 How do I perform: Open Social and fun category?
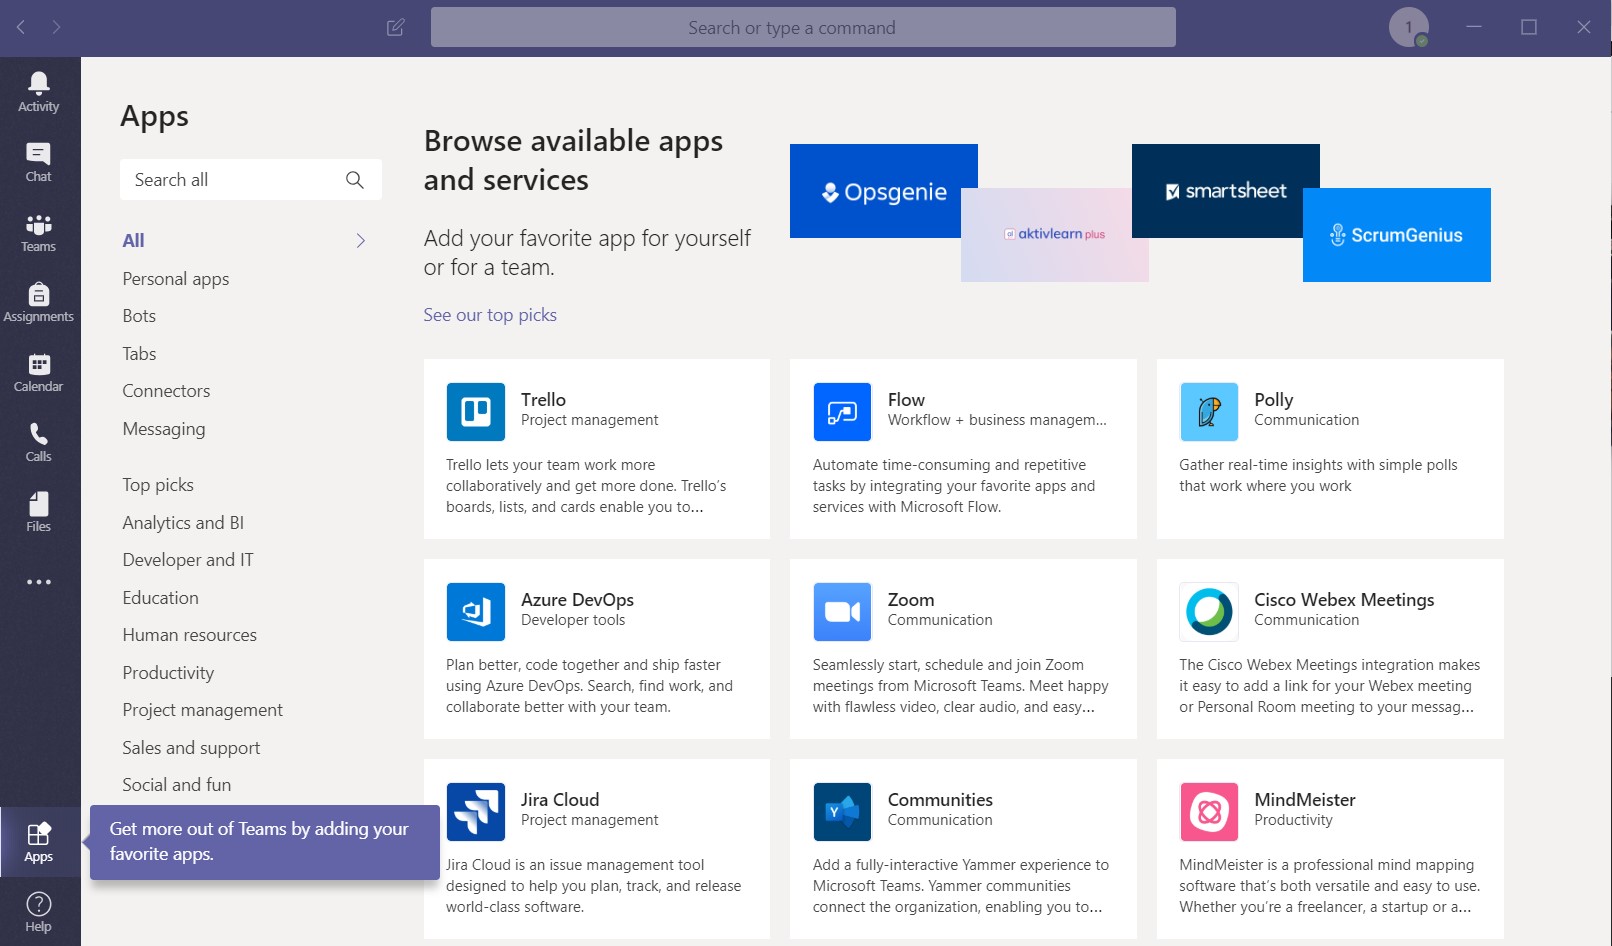tap(176, 785)
